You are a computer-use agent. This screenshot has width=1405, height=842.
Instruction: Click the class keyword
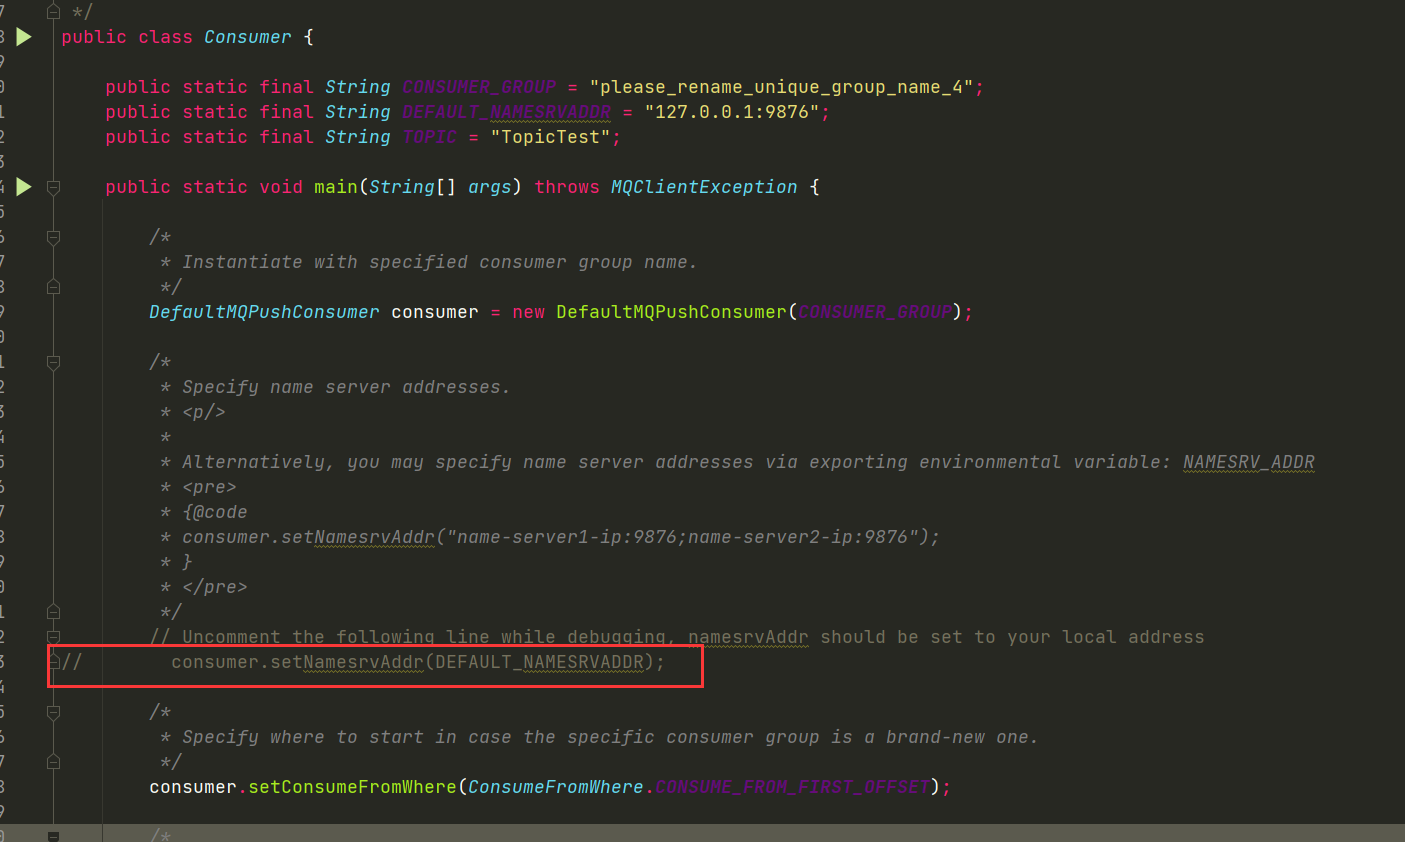165,37
